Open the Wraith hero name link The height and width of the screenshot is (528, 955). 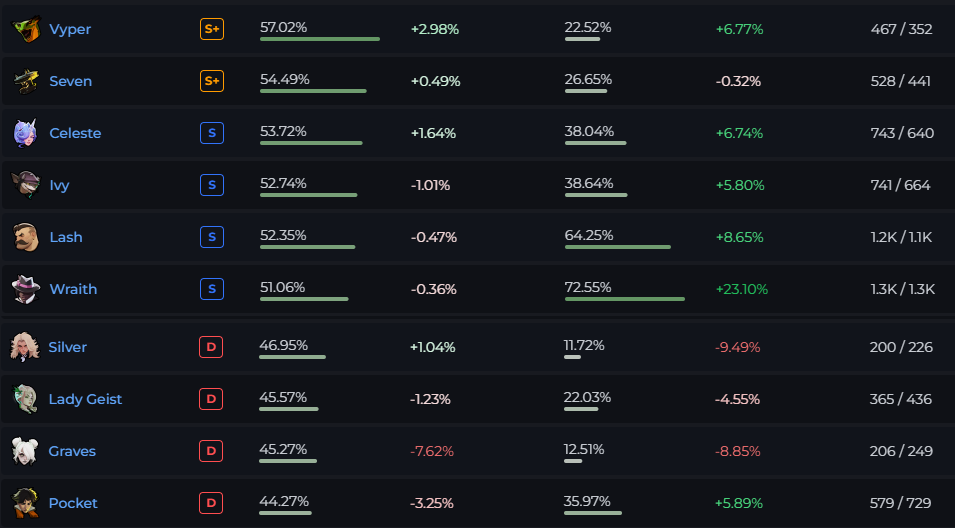tap(73, 289)
